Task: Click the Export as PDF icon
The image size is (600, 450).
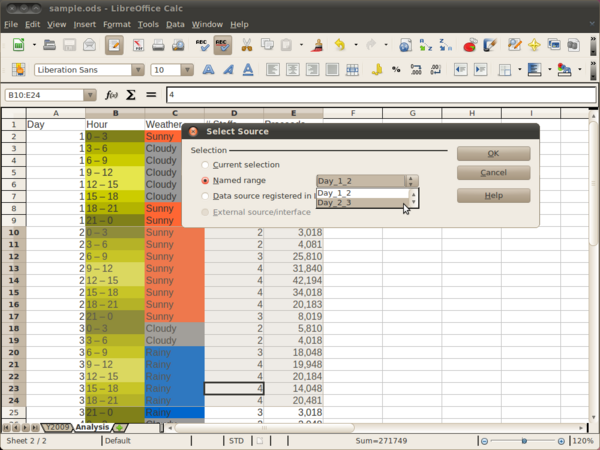Action: 137,45
